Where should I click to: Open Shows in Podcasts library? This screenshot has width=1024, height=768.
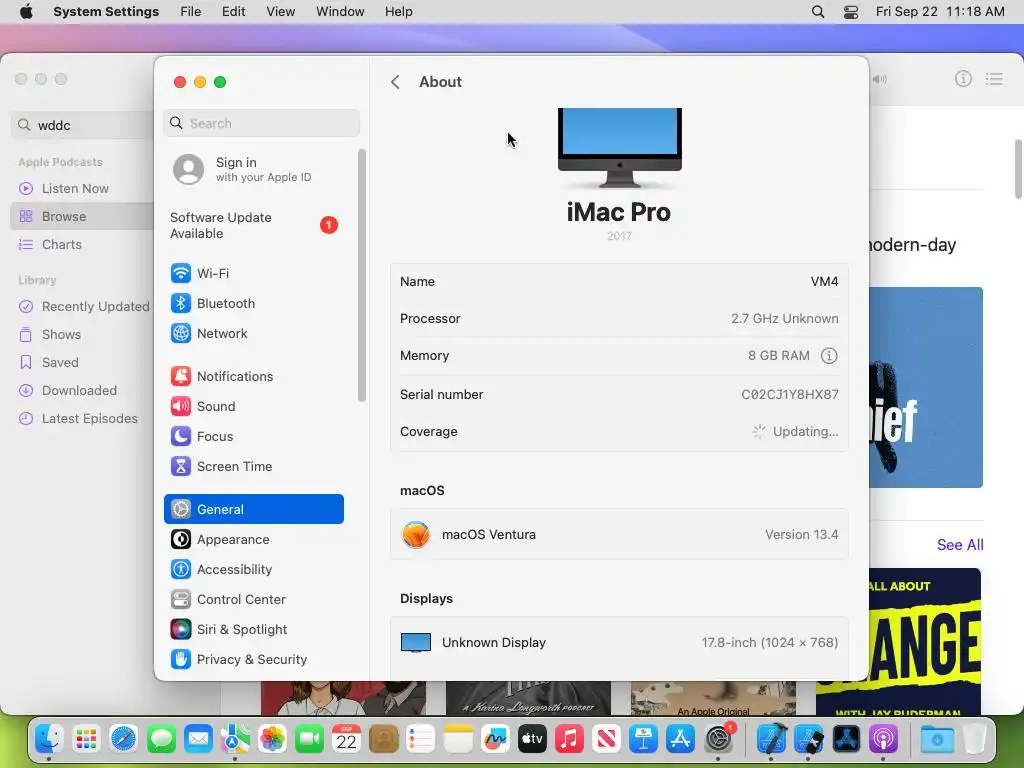(83, 334)
